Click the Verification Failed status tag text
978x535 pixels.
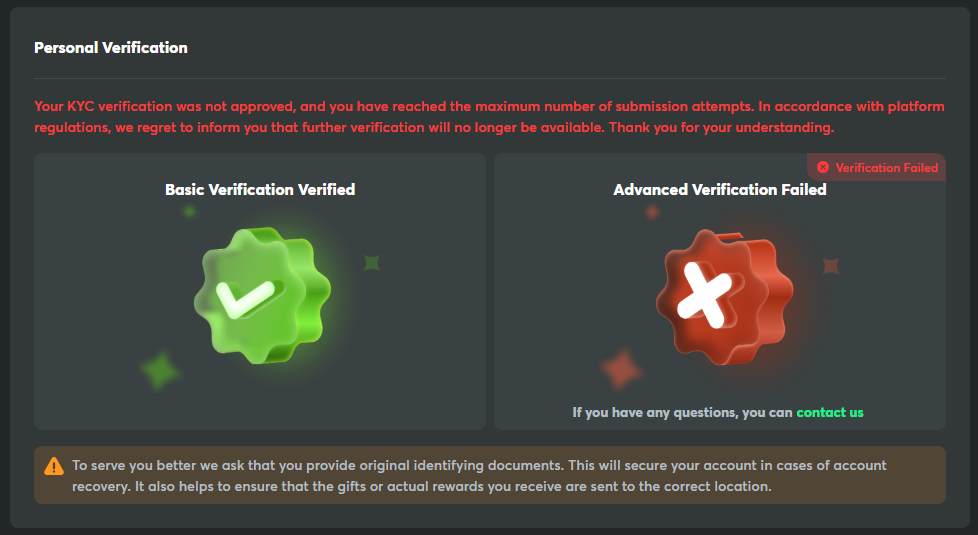pyautogui.click(x=886, y=168)
